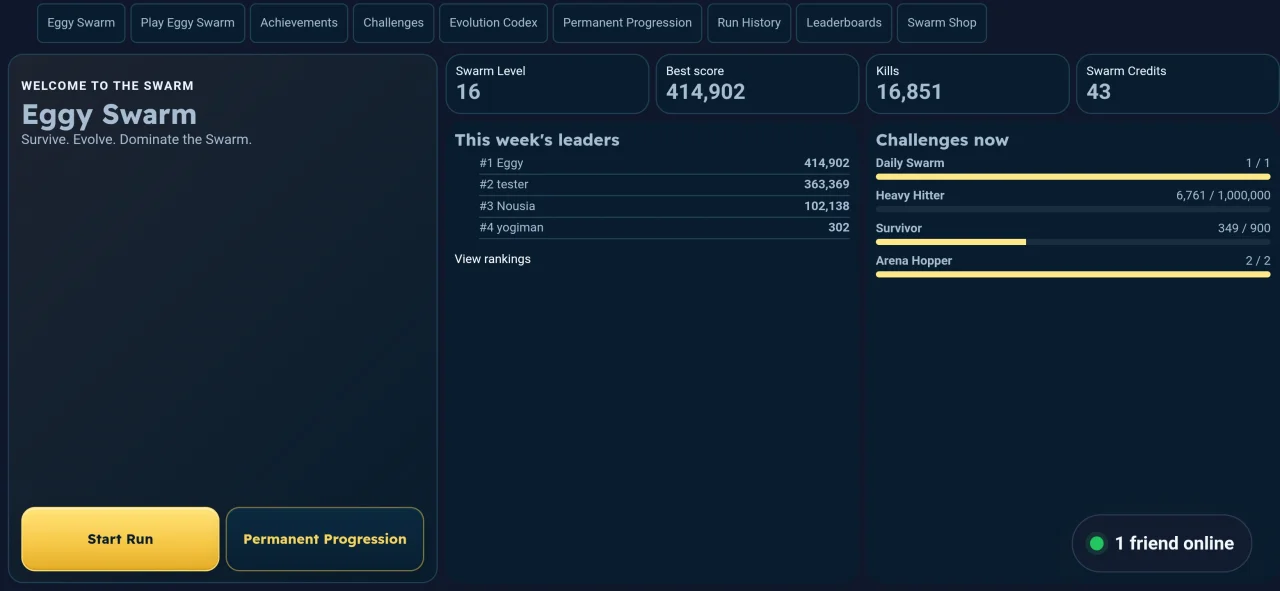1280x591 pixels.
Task: Click the score 363,369 in leaderboard
Action: coord(826,185)
